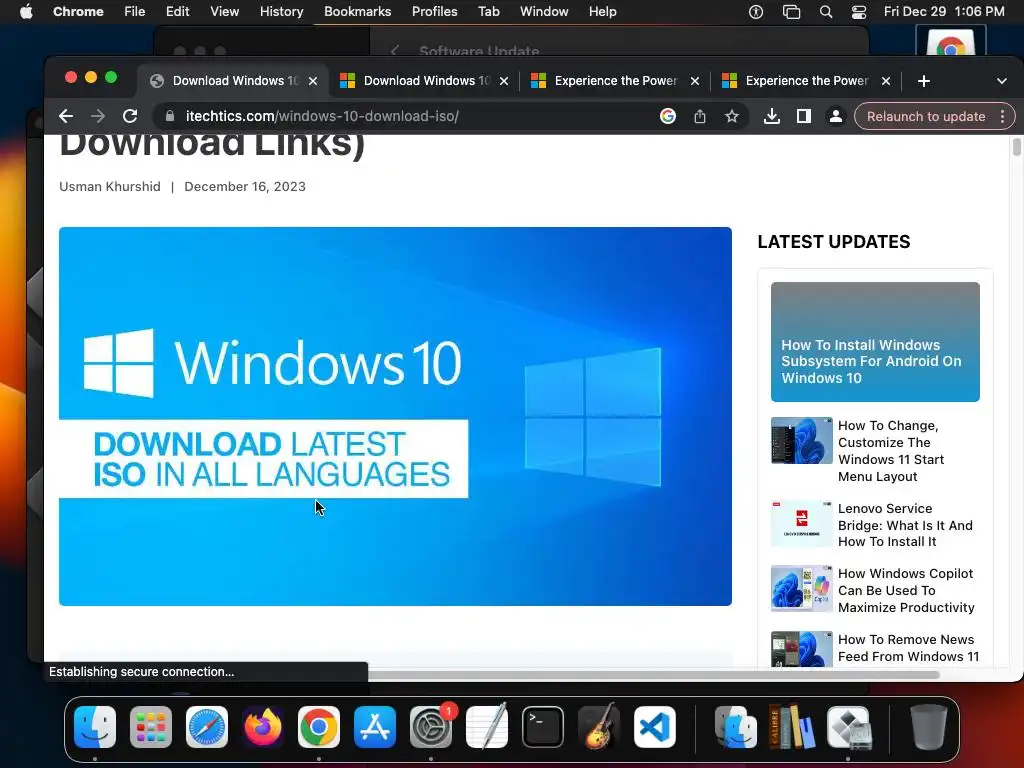Open Windows Subsystem For Android article card
The height and width of the screenshot is (768, 1024).
[875, 342]
